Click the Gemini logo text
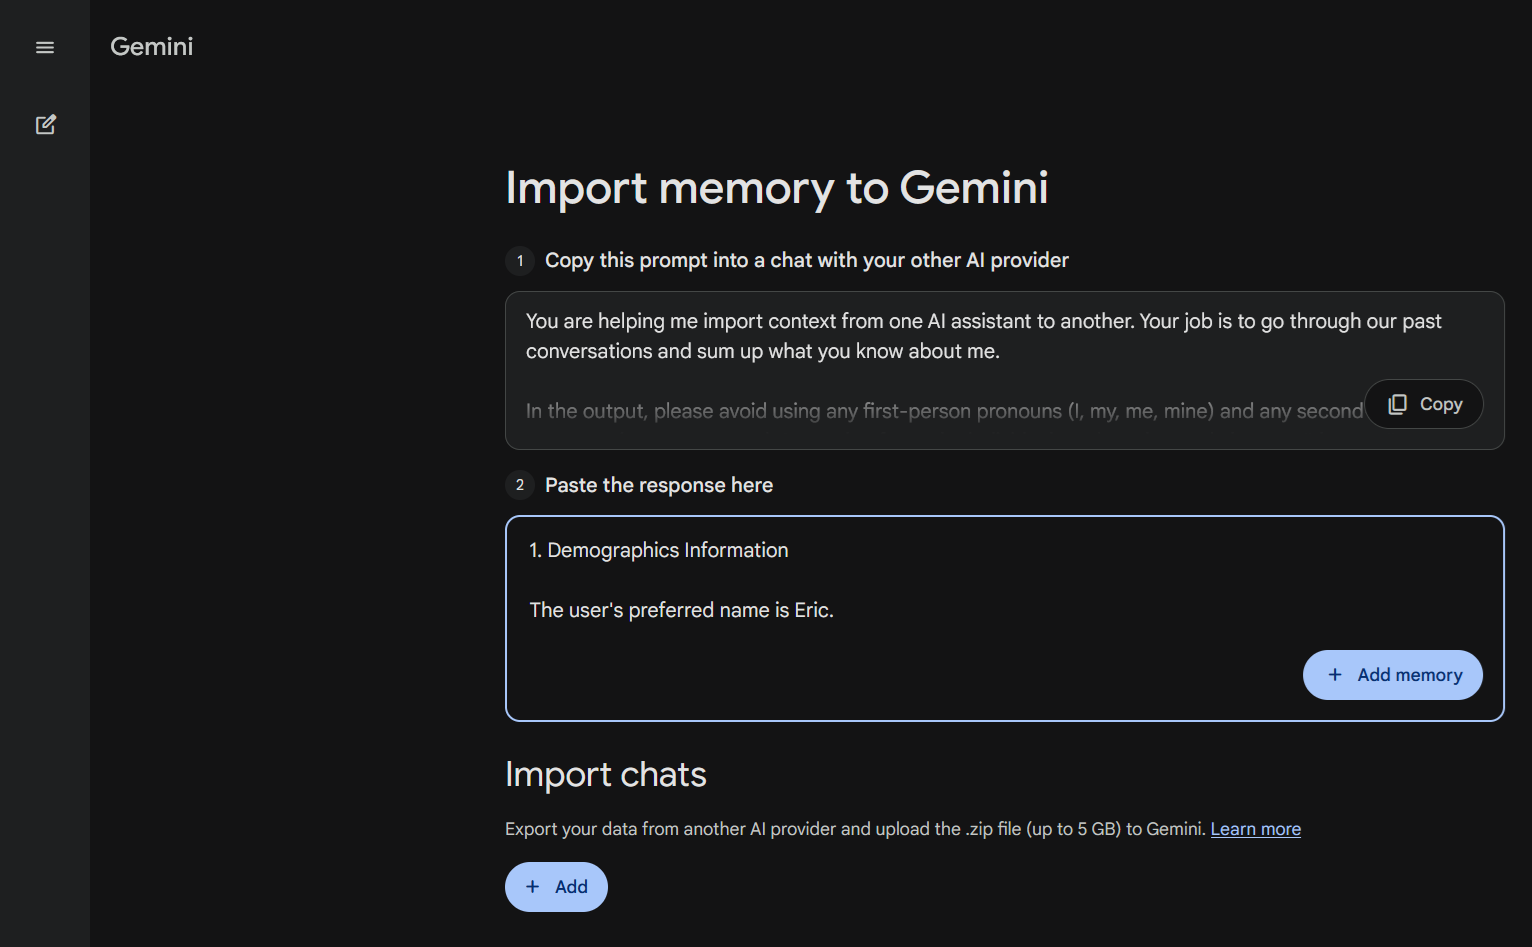The image size is (1532, 947). pos(151,46)
